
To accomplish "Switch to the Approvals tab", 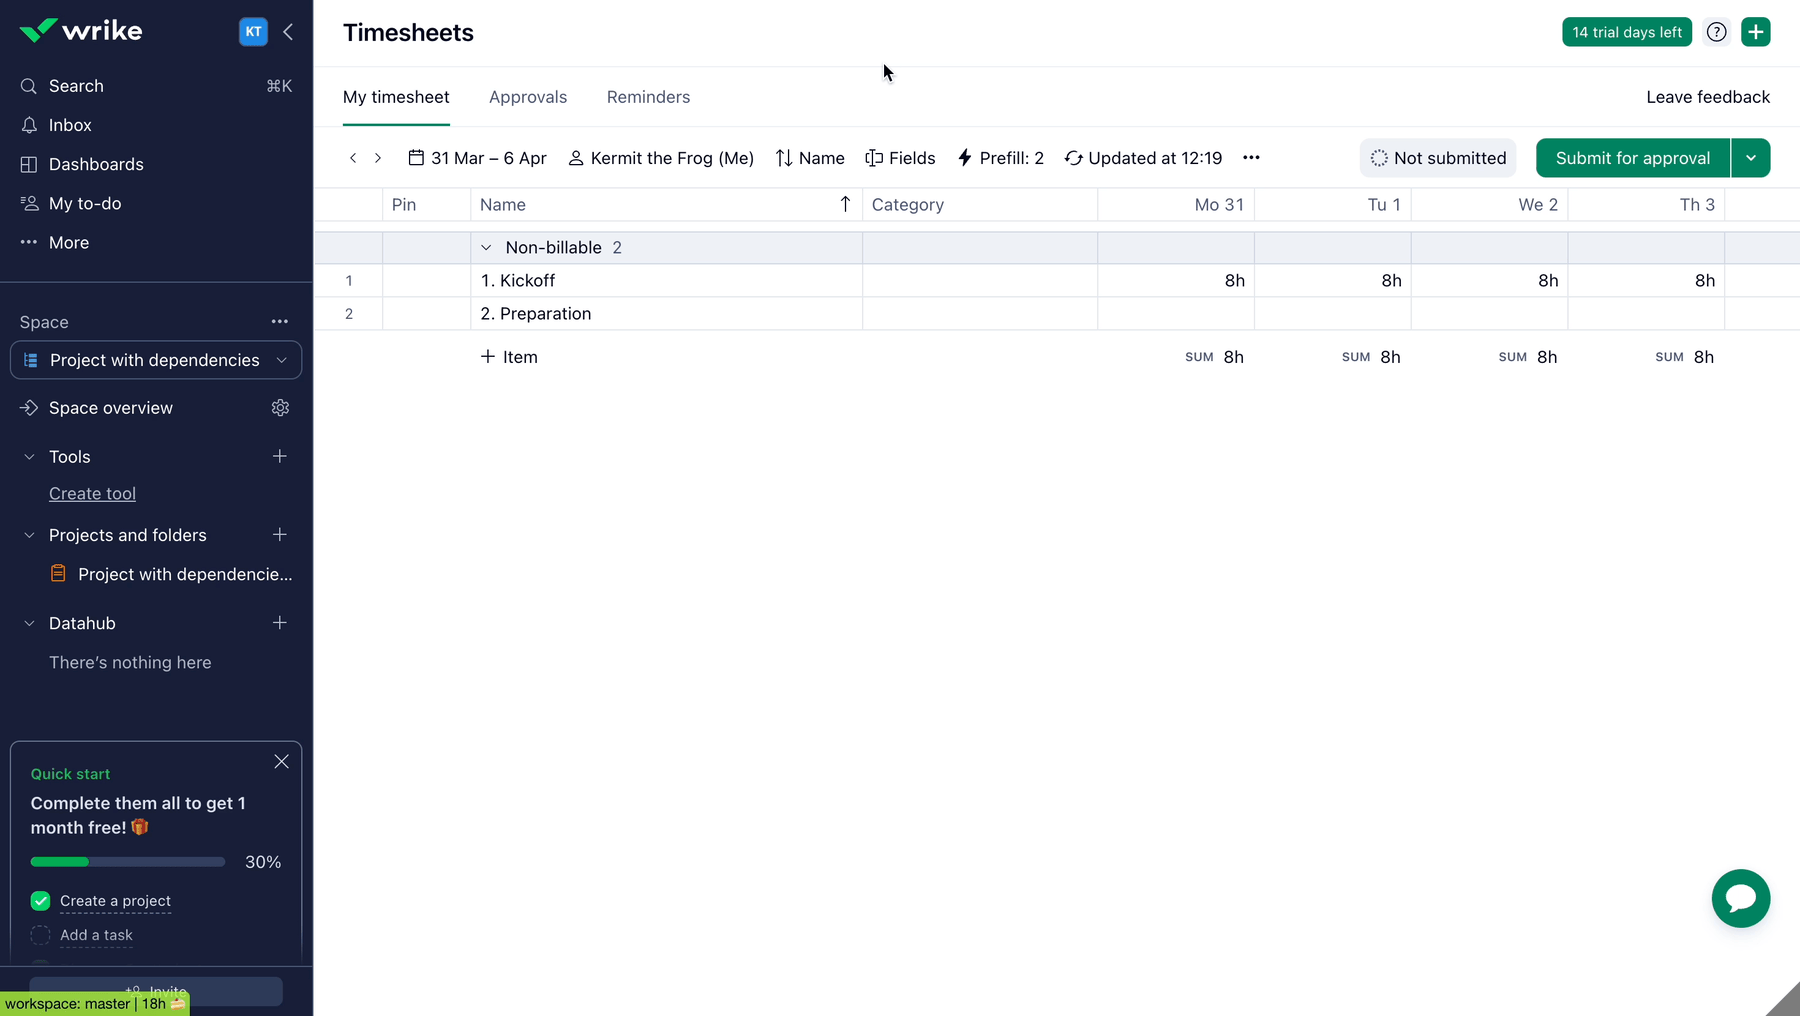I will coord(528,97).
